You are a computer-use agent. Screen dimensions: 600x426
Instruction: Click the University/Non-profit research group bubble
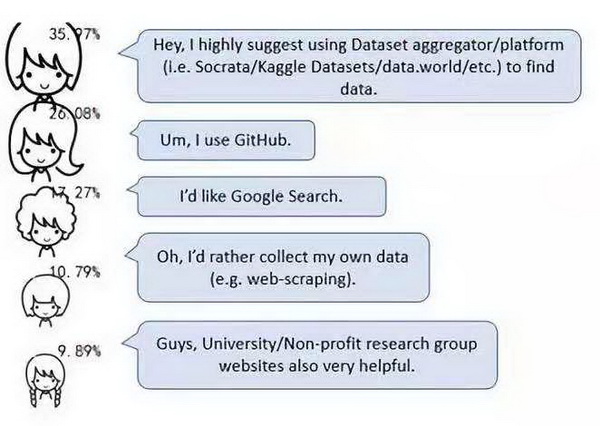(317, 355)
